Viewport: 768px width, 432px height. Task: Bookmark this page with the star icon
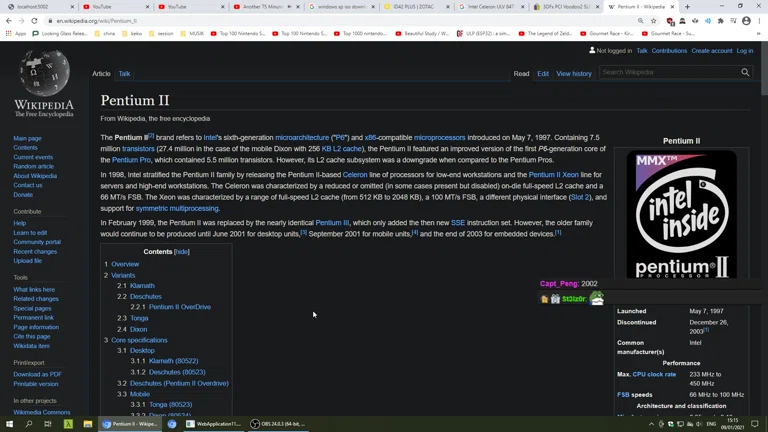653,21
